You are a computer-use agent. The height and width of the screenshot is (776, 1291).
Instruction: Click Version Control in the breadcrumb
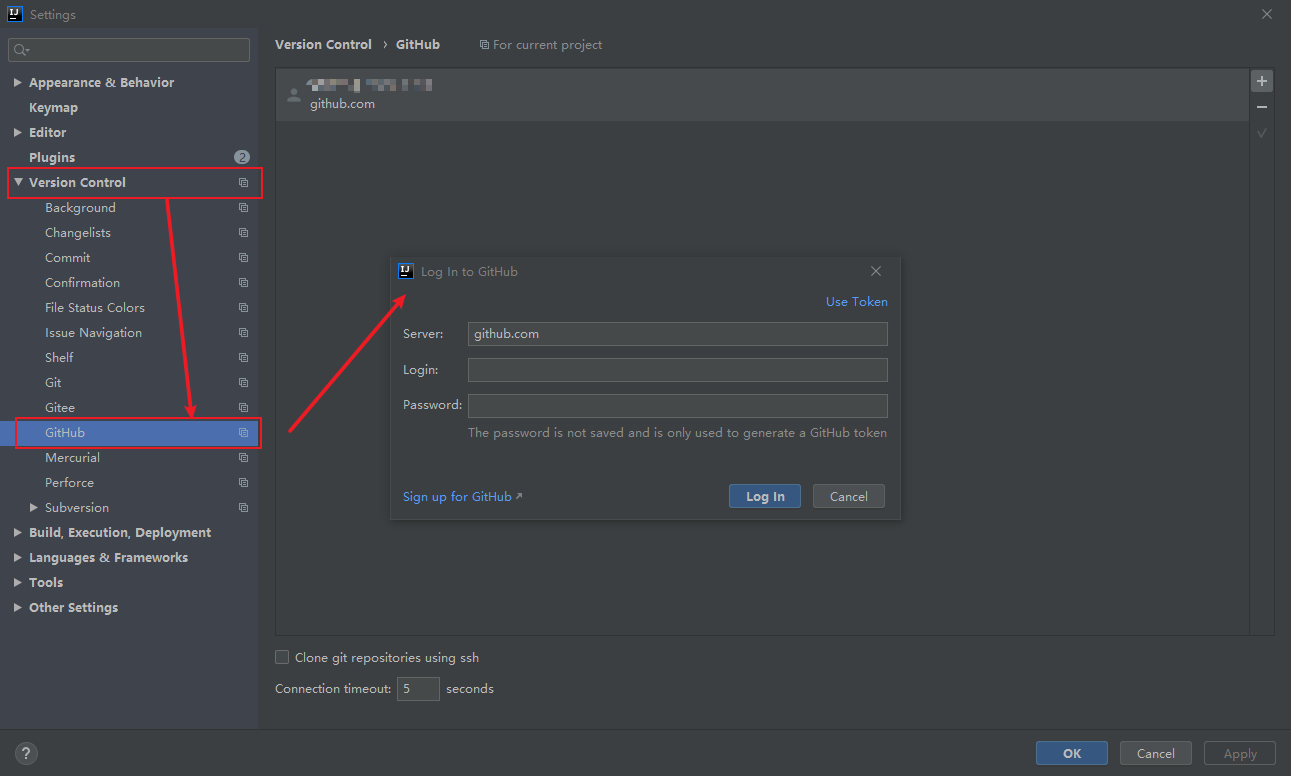click(323, 45)
